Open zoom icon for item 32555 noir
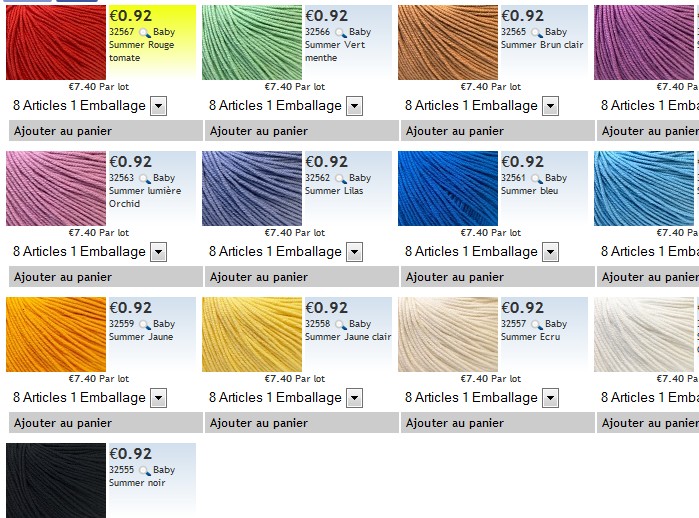Screen dimensions: 699x518 (144, 470)
